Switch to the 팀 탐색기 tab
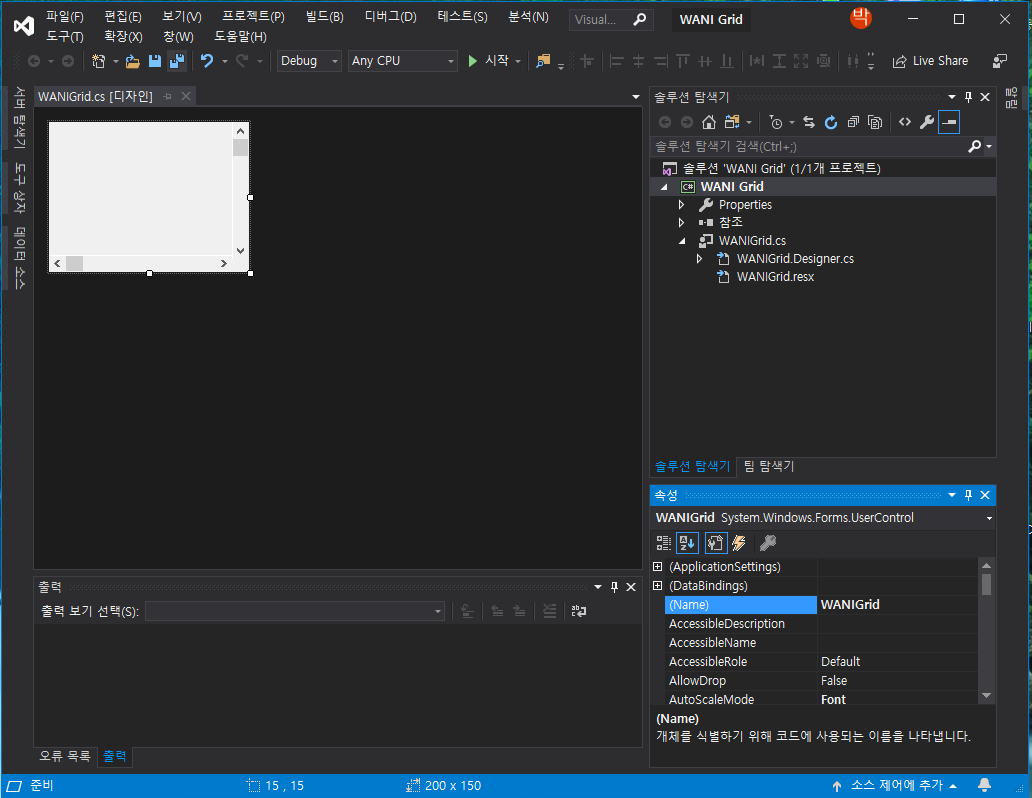This screenshot has width=1032, height=798. (x=769, y=467)
